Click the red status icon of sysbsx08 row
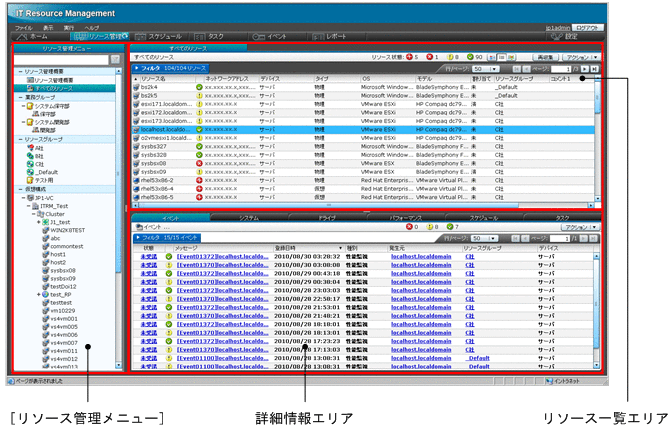The width and height of the screenshot is (672, 431). [x=199, y=163]
